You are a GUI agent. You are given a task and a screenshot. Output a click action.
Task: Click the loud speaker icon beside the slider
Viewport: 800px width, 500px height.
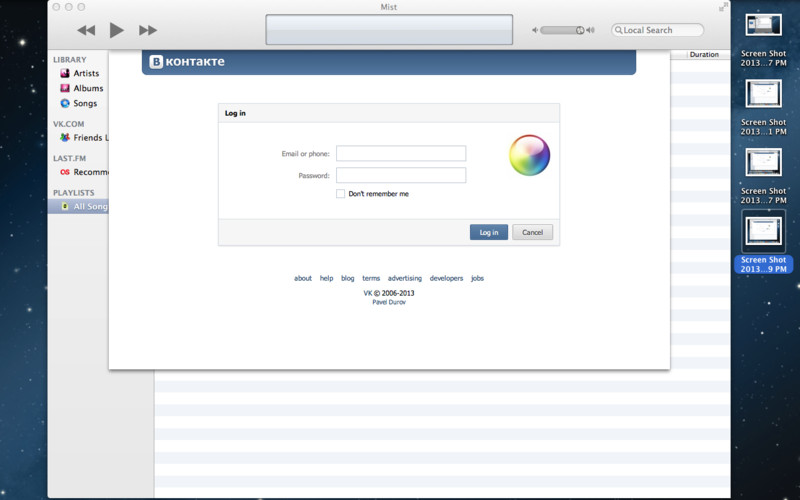tap(590, 30)
